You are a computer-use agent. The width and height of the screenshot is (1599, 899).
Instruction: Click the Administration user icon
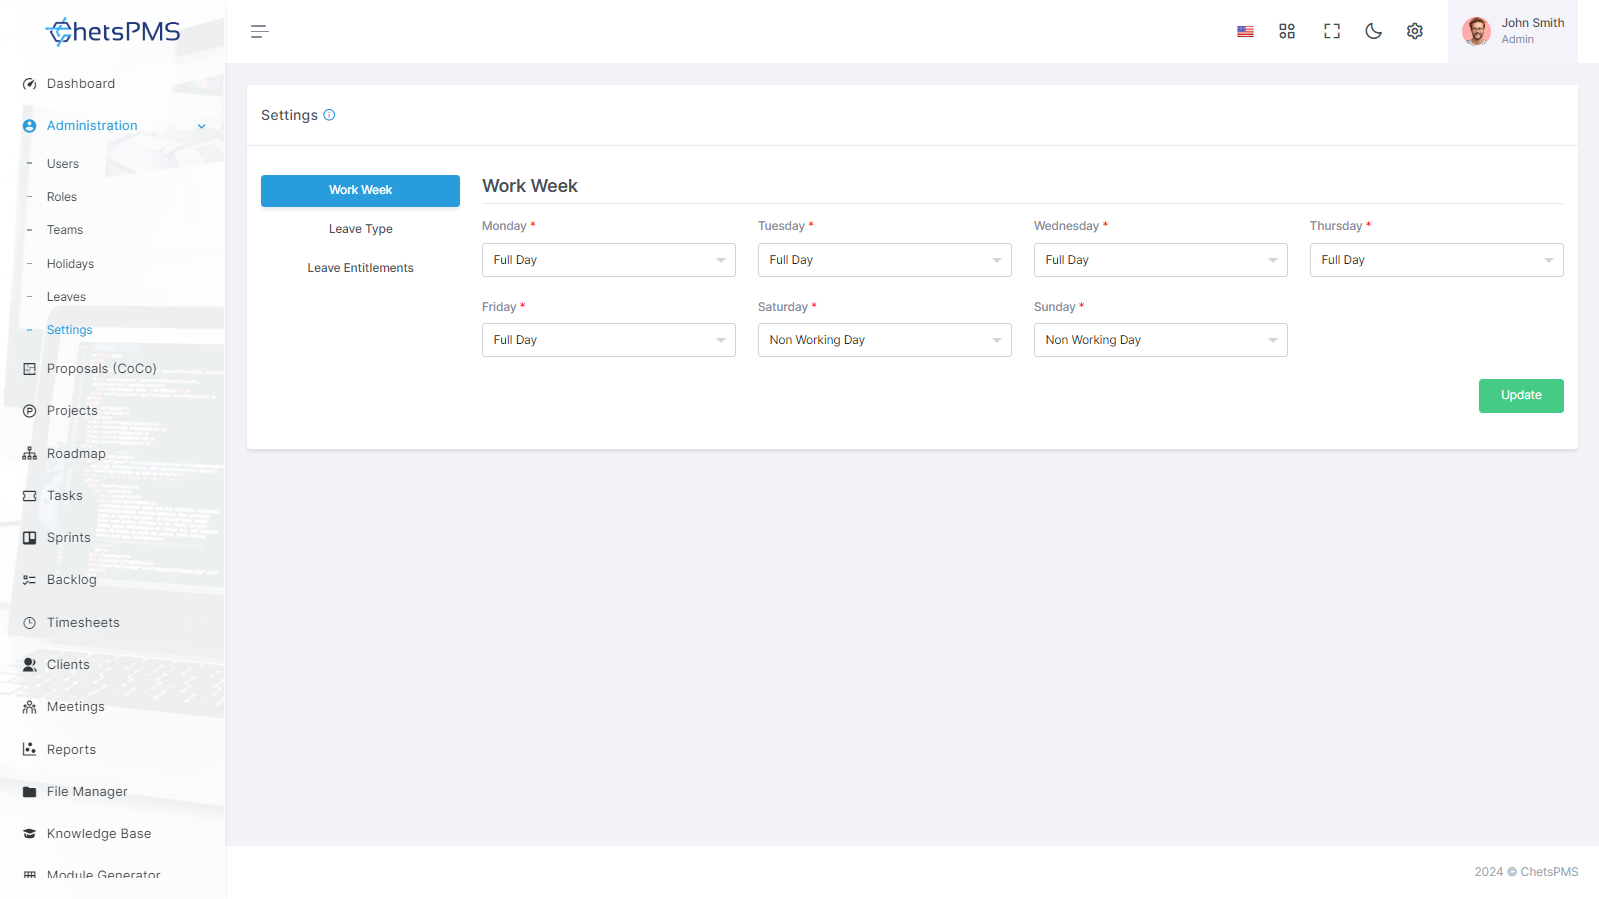tap(30, 126)
